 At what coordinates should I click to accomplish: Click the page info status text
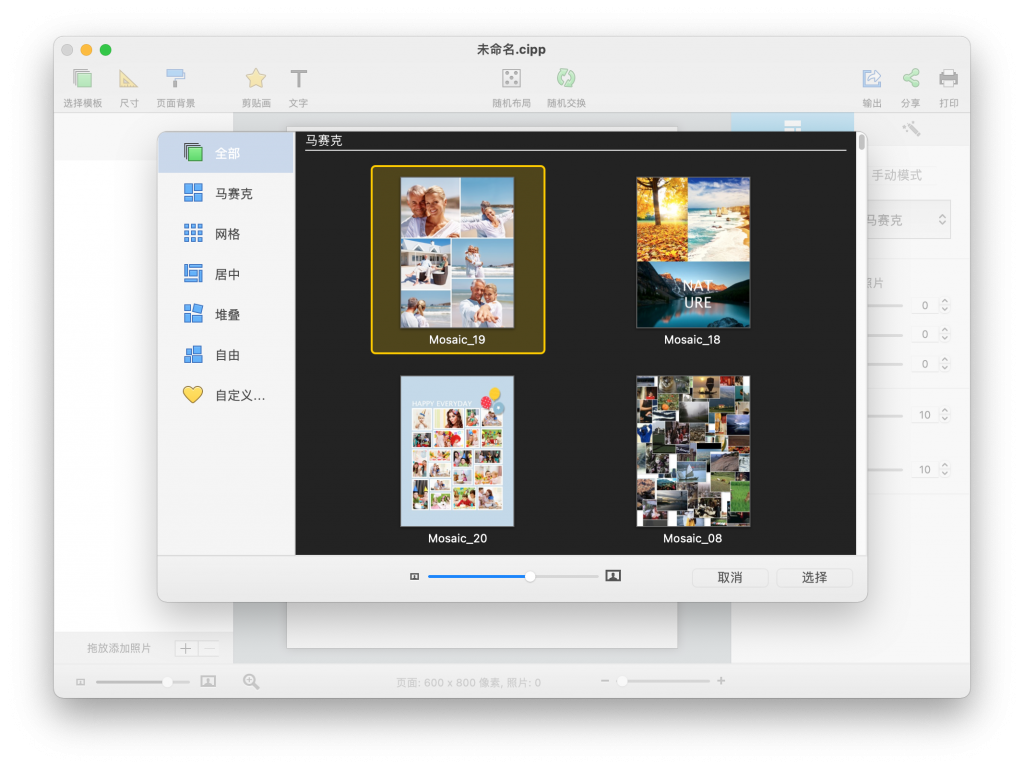click(x=468, y=683)
